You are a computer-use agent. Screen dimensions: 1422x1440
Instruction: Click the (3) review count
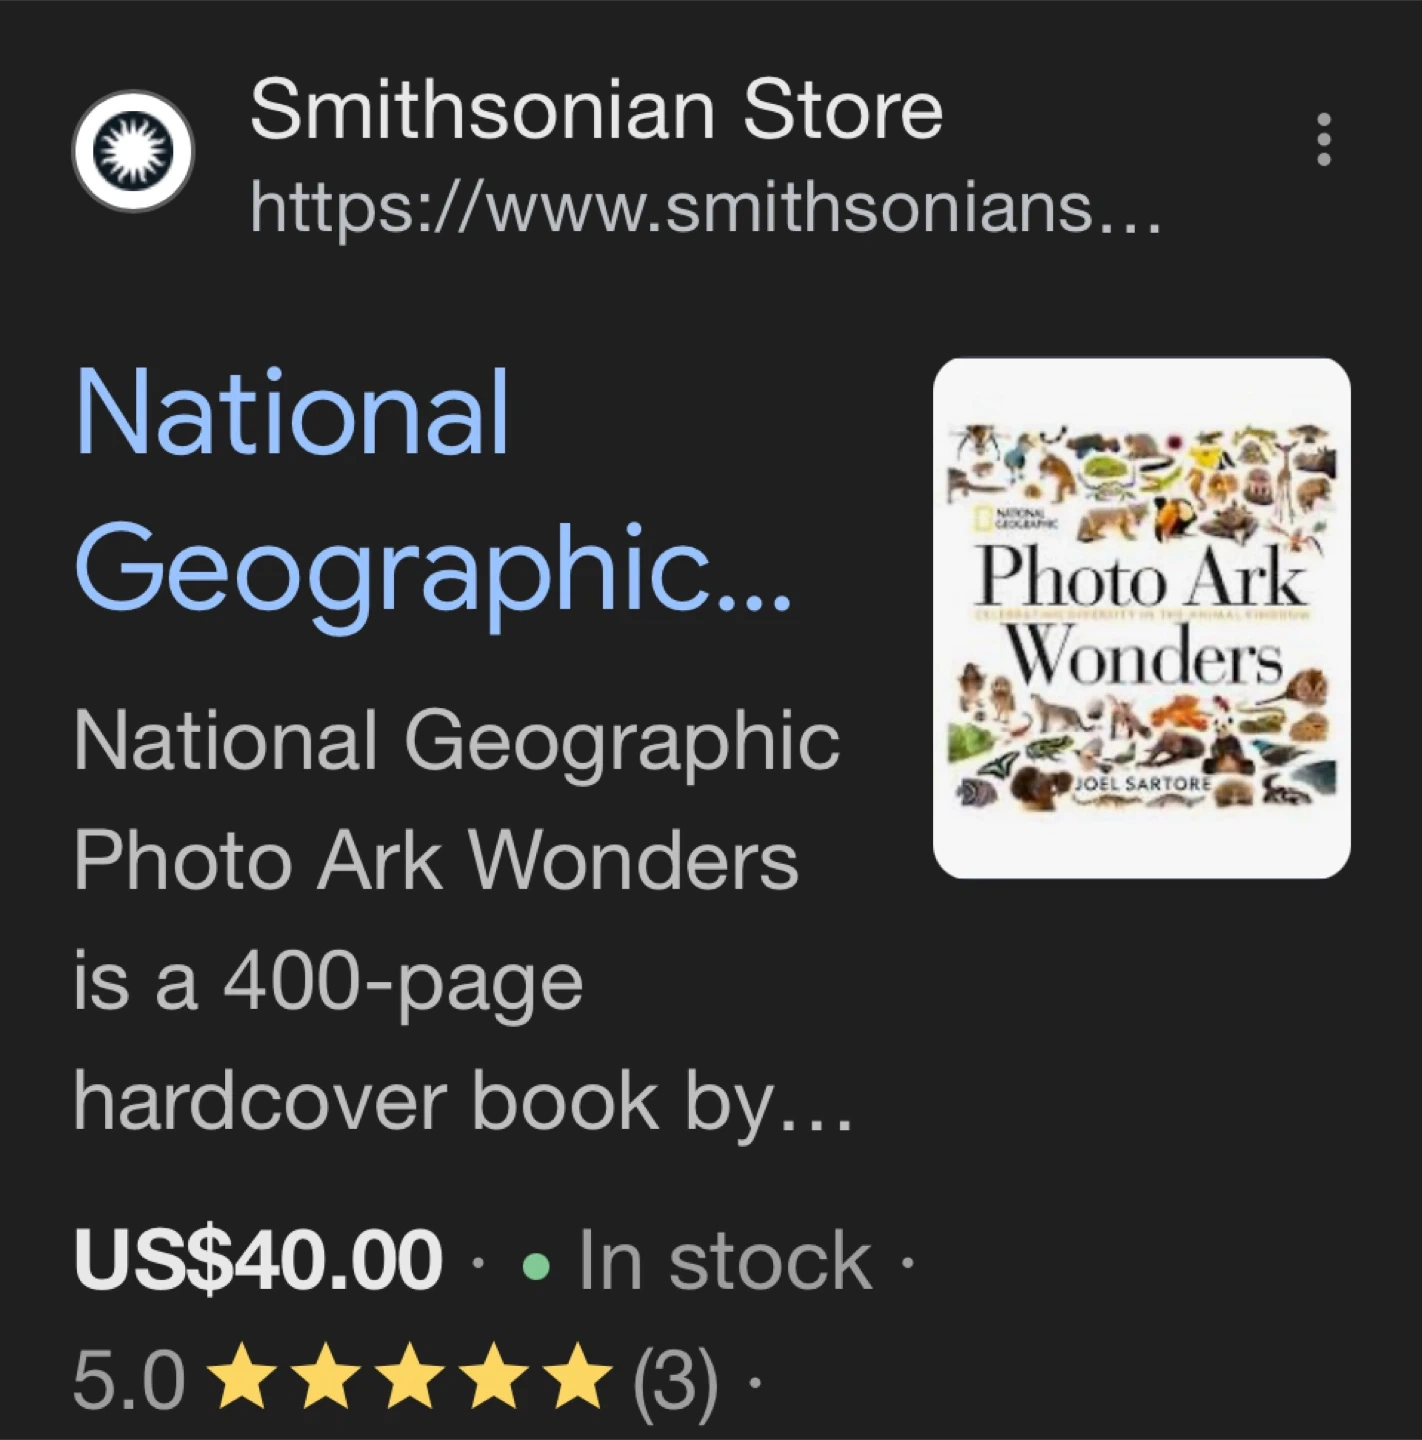675,1382
